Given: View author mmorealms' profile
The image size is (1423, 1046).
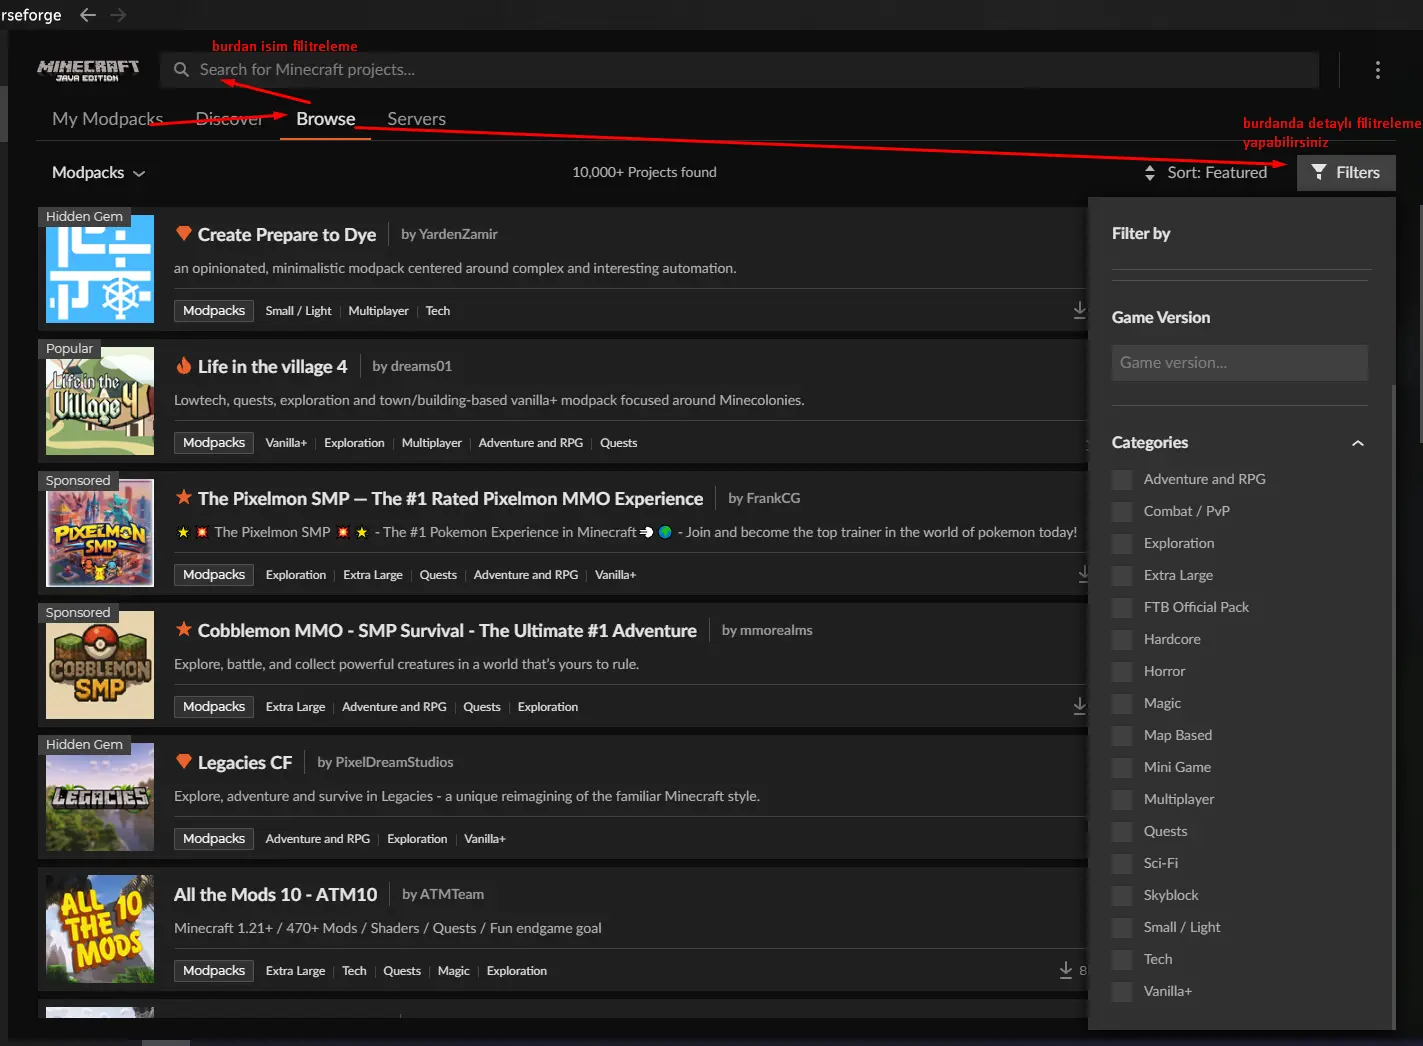Looking at the screenshot, I should [x=776, y=631].
